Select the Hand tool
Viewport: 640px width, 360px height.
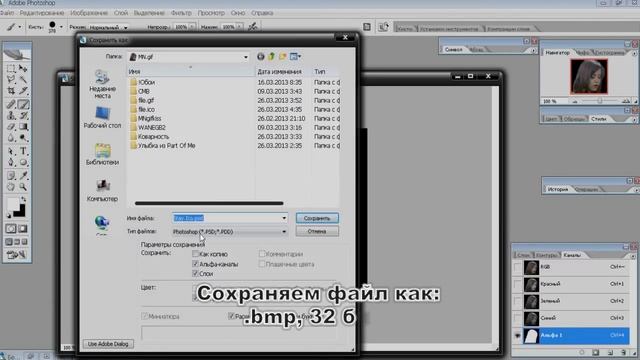pyautogui.click(x=11, y=187)
